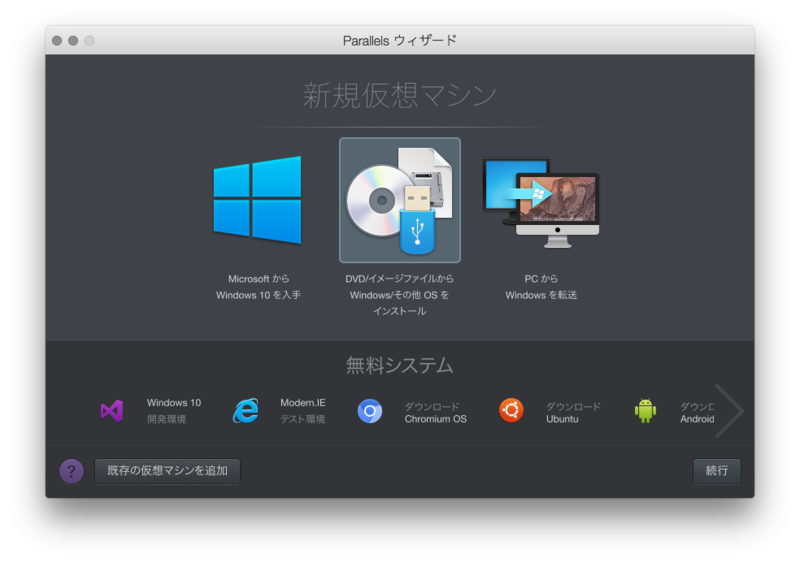Click the Internet Explorer Modern.IE icon

click(246, 411)
